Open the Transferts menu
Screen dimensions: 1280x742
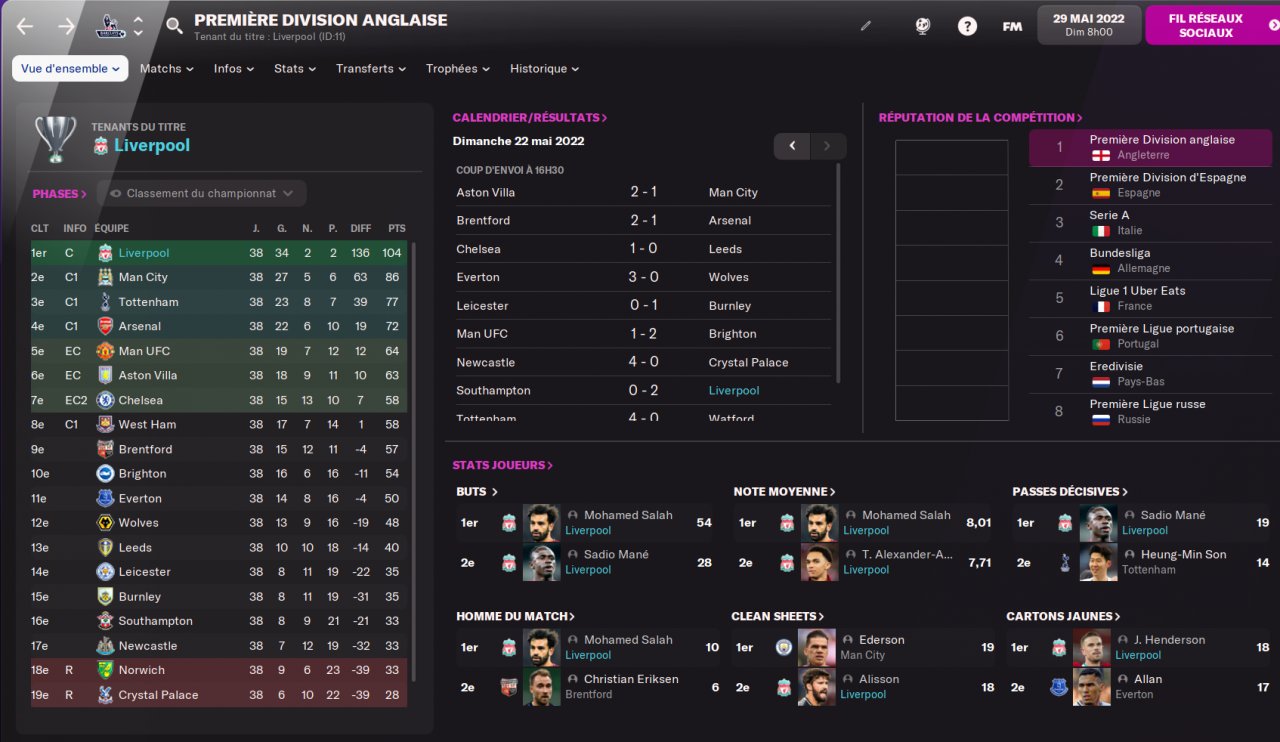tap(371, 68)
